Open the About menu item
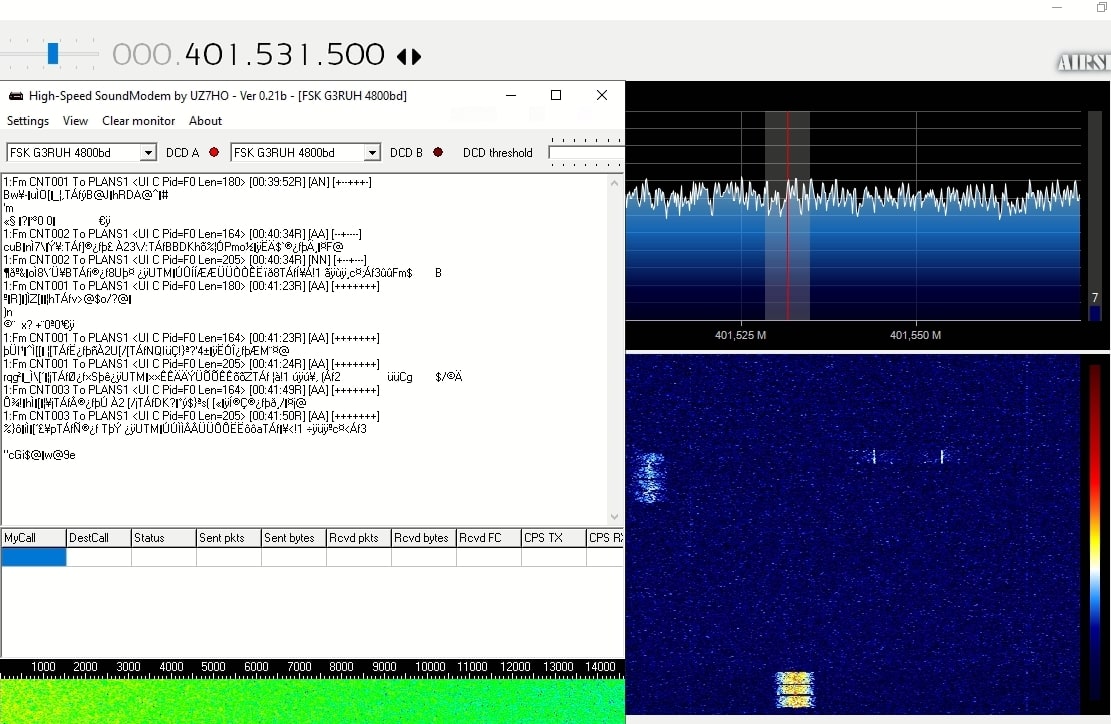1111x724 pixels. pyautogui.click(x=205, y=121)
